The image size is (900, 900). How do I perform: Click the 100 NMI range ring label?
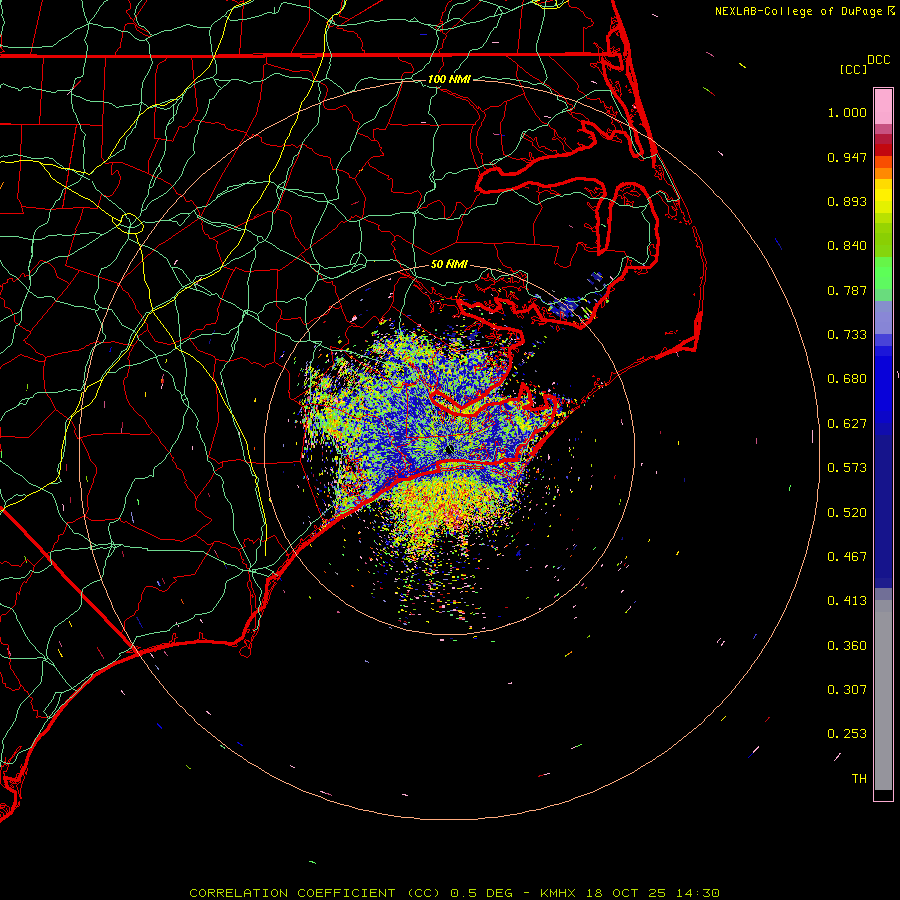(449, 79)
